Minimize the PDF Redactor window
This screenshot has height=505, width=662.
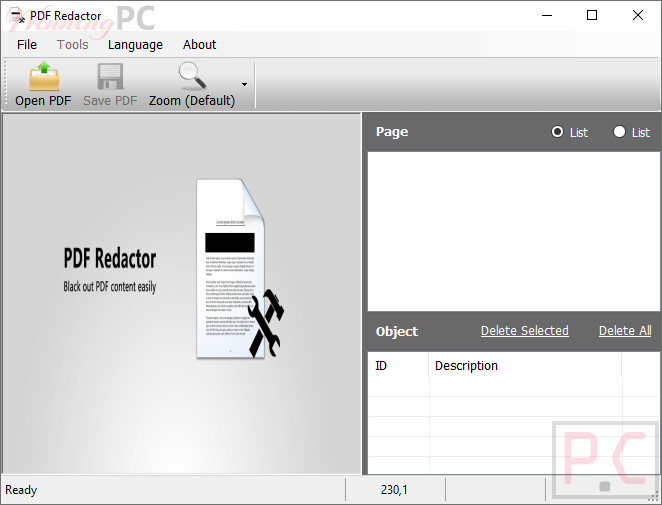(547, 16)
